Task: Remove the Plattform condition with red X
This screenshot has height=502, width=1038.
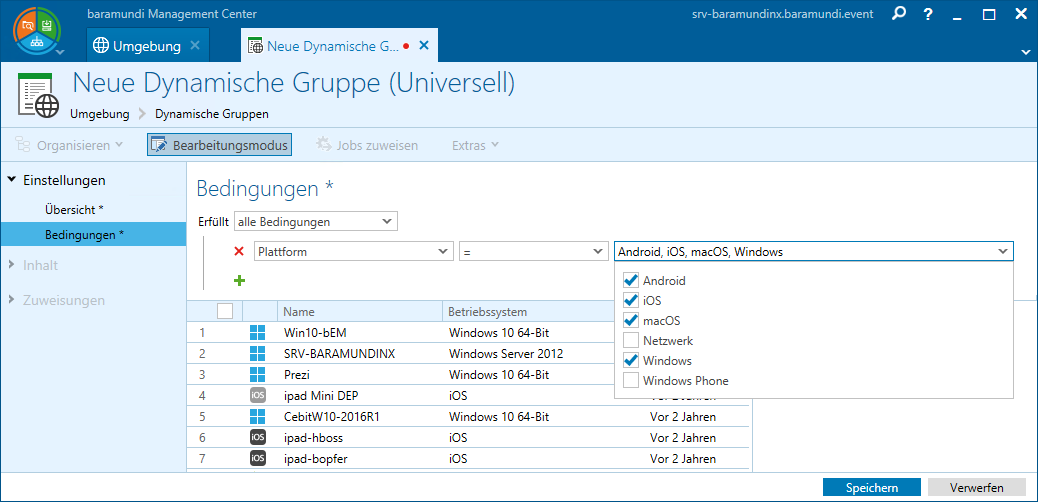Action: [x=239, y=251]
